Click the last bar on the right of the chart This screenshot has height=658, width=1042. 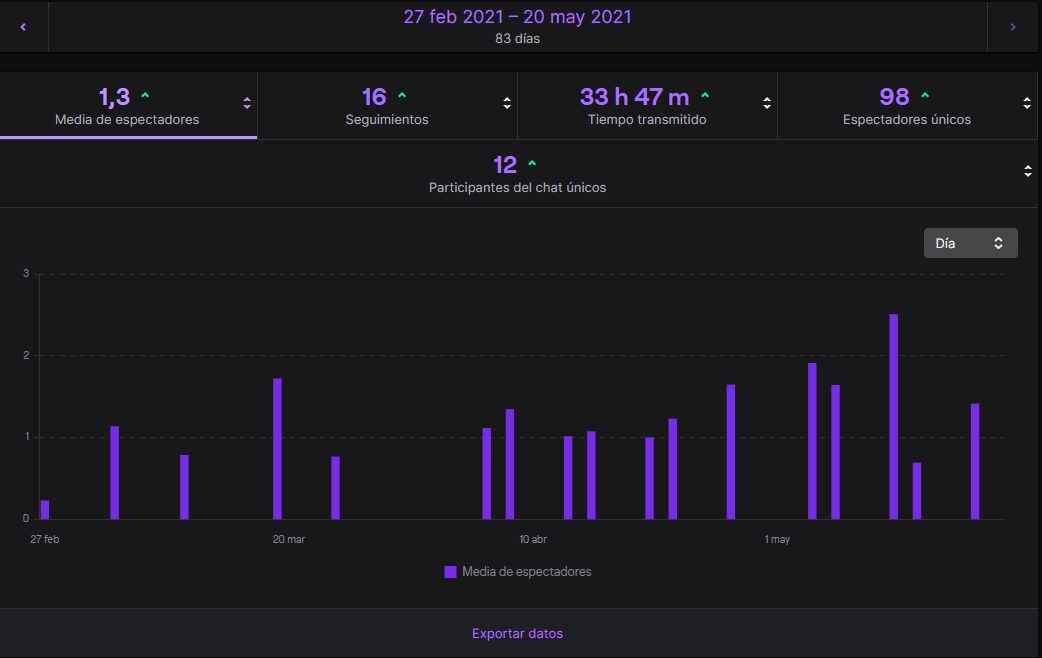pos(975,461)
